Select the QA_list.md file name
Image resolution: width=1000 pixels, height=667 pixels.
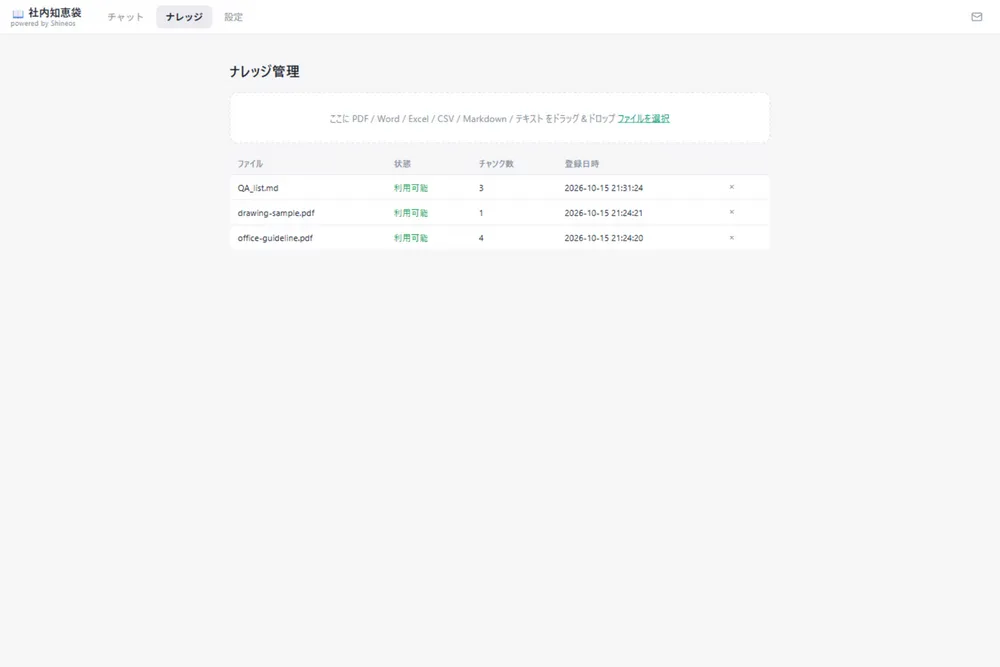(x=258, y=188)
